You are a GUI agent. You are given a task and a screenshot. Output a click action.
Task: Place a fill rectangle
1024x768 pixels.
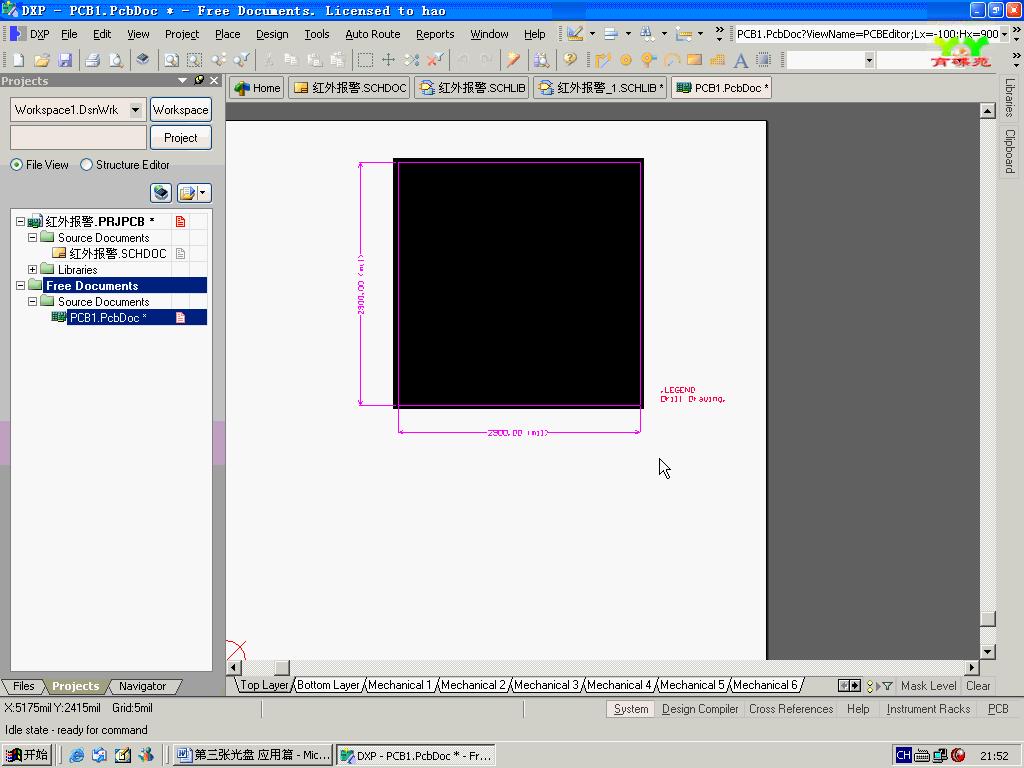tap(694, 60)
